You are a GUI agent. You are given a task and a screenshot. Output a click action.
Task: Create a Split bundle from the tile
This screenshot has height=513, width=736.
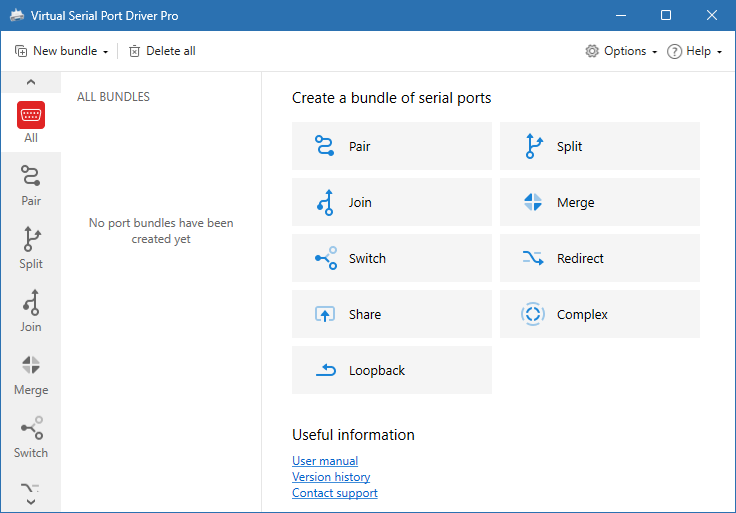click(600, 146)
